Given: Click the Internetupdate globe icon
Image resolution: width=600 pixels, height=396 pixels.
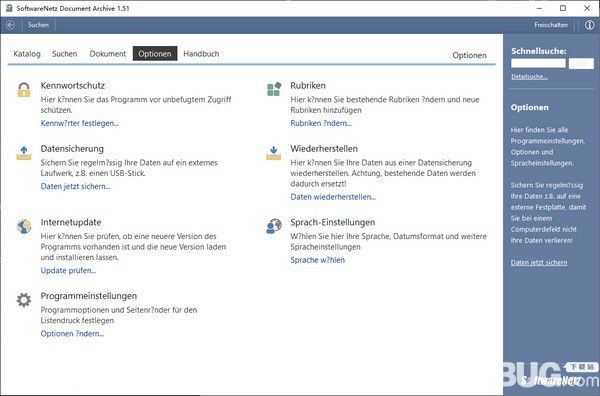Looking at the screenshot, I should [x=24, y=227].
